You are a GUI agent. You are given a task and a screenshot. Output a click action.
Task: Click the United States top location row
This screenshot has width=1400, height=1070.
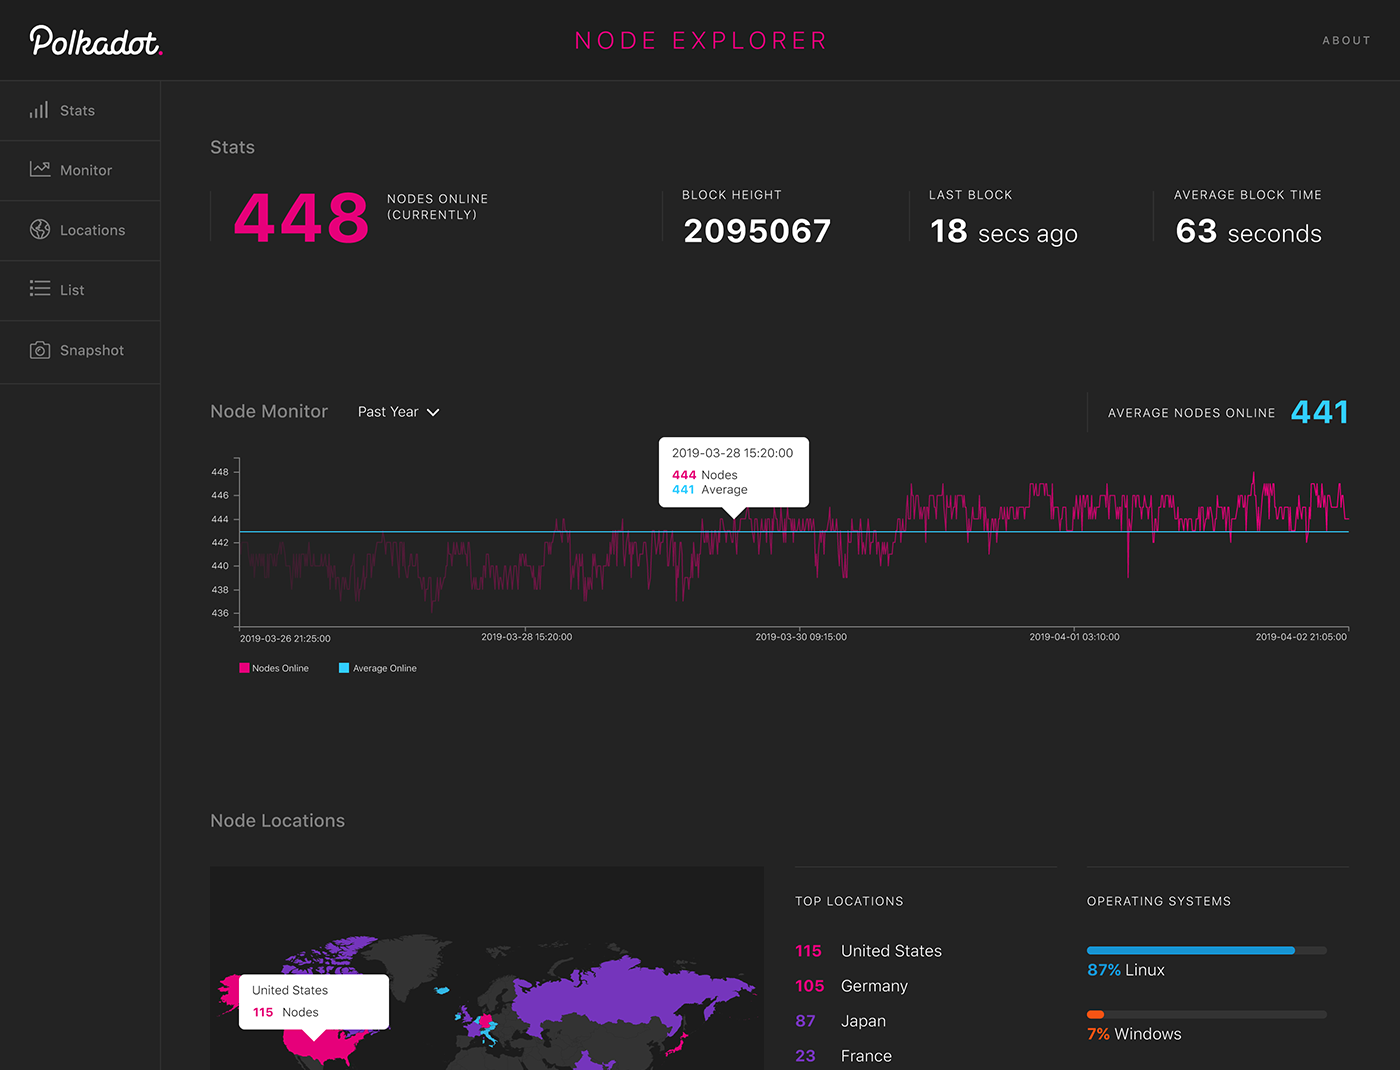pos(869,951)
